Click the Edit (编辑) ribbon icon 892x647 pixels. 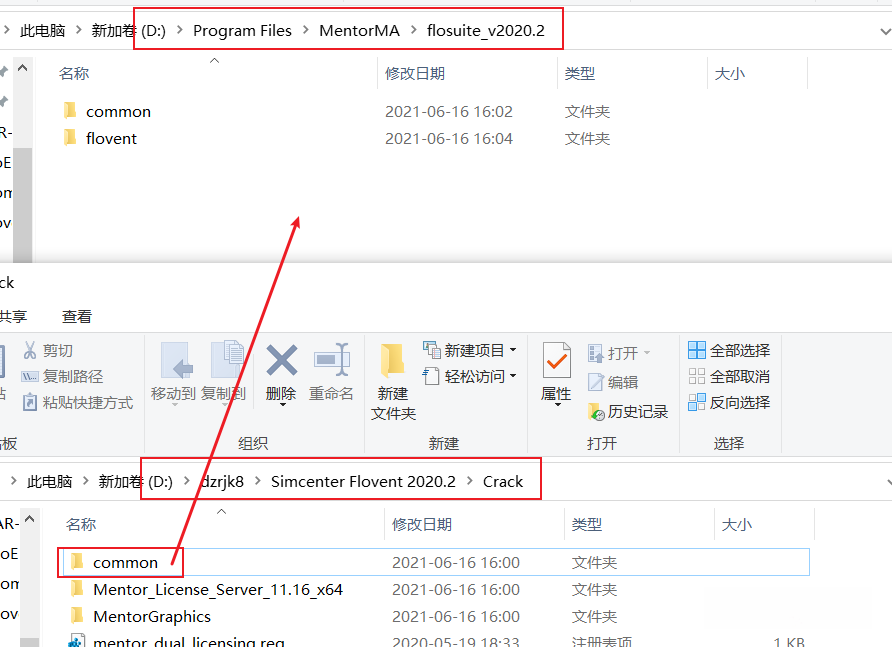[x=596, y=382]
